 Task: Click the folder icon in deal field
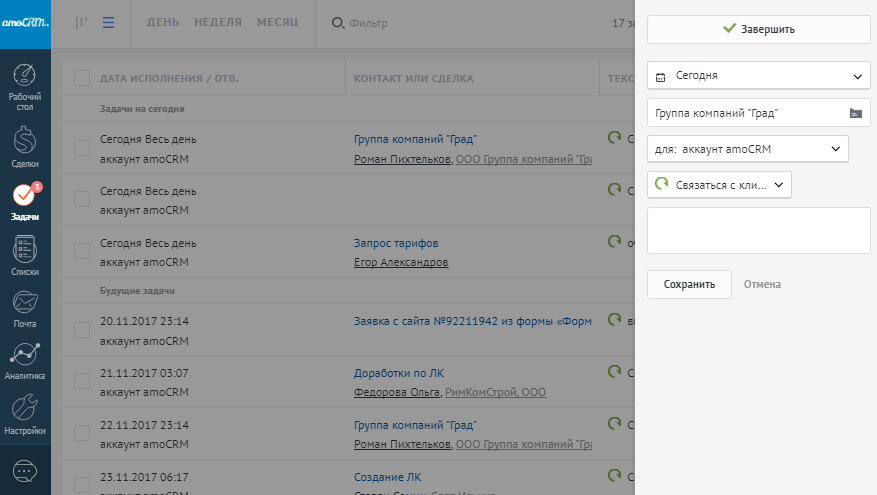coord(856,113)
